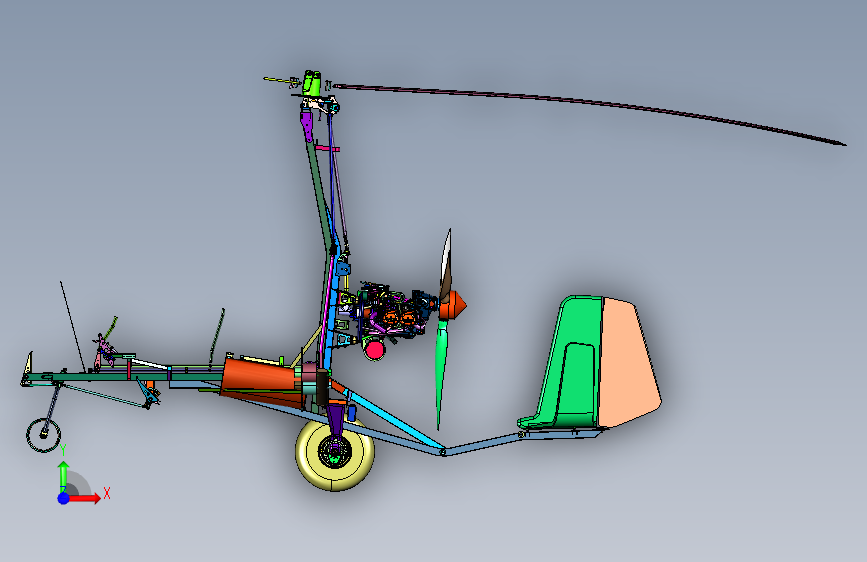Select the purple bracket near the mast top

coord(307,127)
